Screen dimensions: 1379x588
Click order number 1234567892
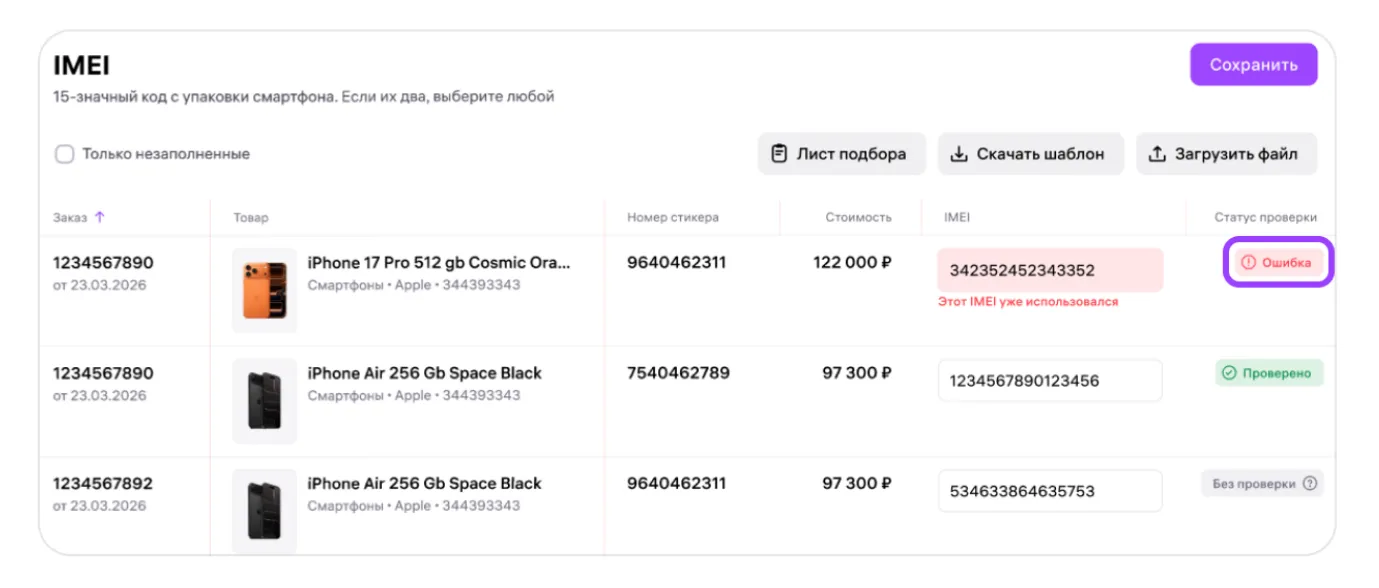pos(103,484)
